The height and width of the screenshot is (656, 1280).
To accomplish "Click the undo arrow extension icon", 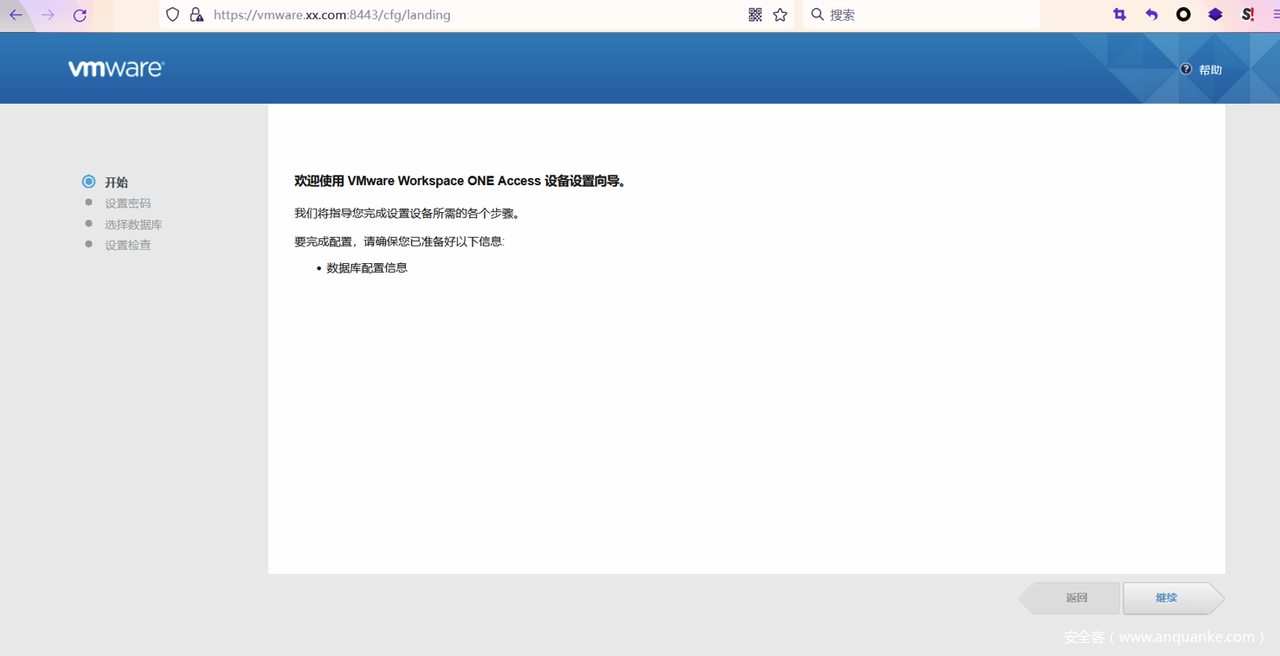I will tap(1151, 15).
